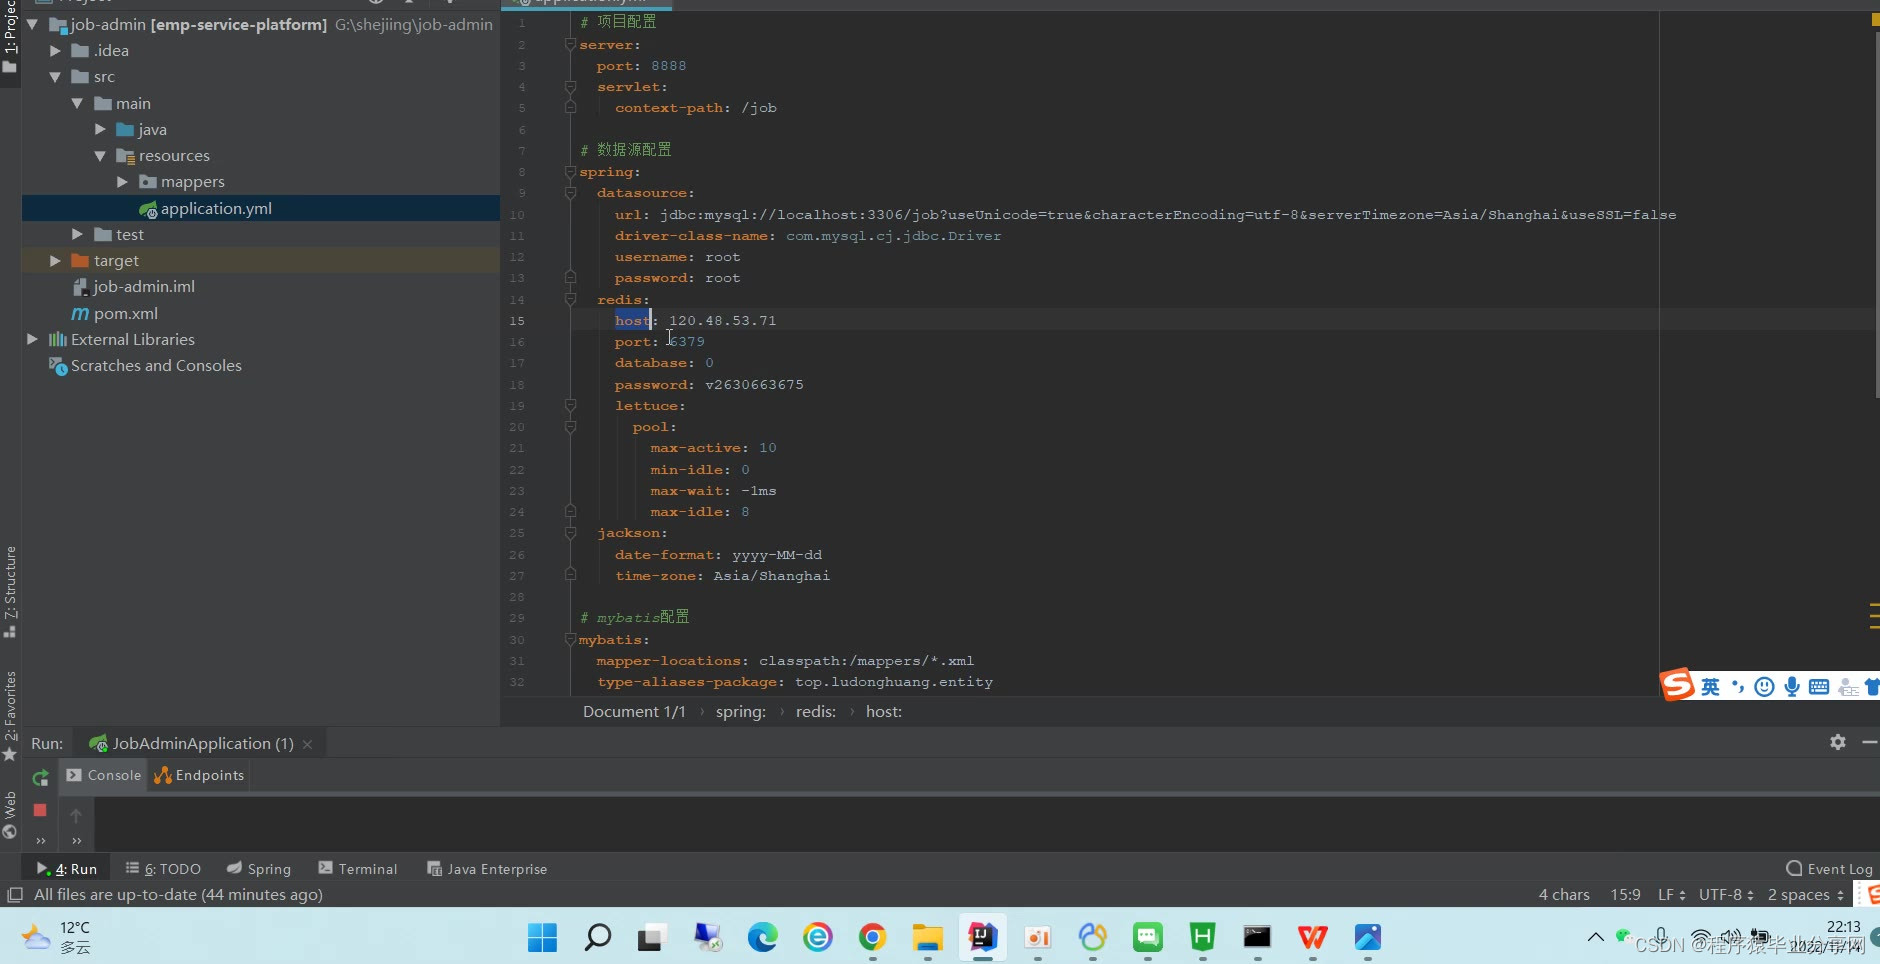The image size is (1880, 964).
Task: Open the 6: TODO tool window
Action: pos(163,869)
